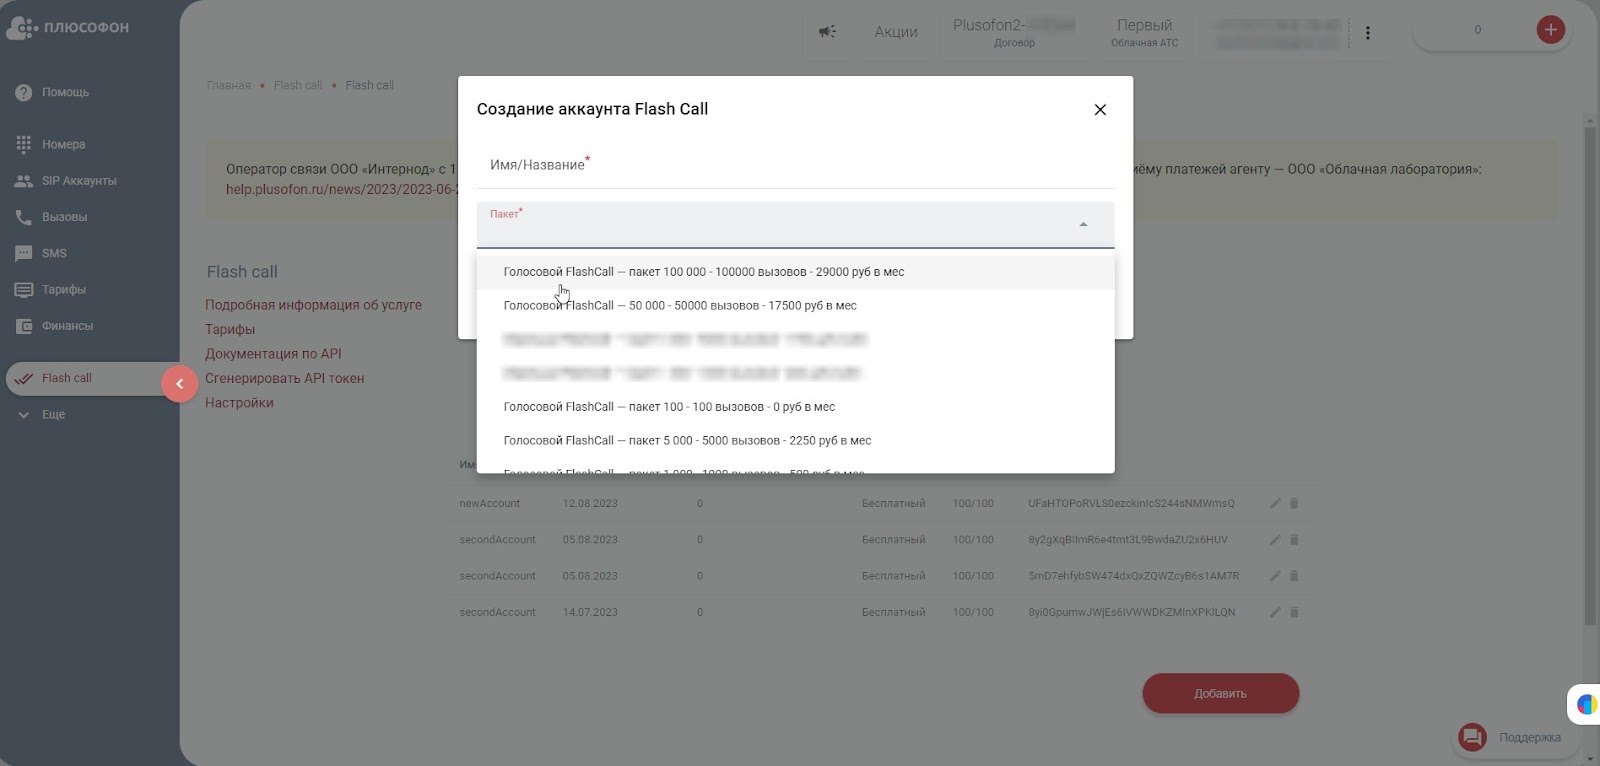Edit secondAccount with token 5mD7eh
The height and width of the screenshot is (766, 1600).
pos(1275,576)
